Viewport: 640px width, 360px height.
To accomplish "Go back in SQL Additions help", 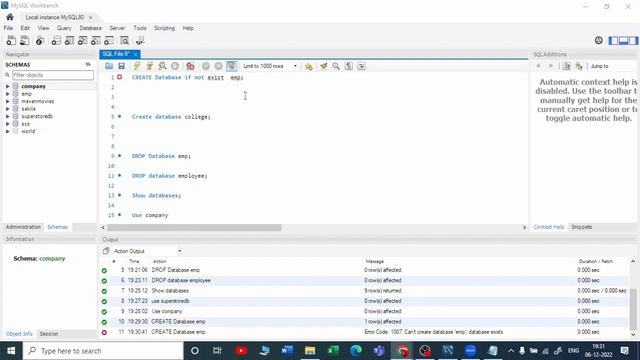I will tap(538, 66).
